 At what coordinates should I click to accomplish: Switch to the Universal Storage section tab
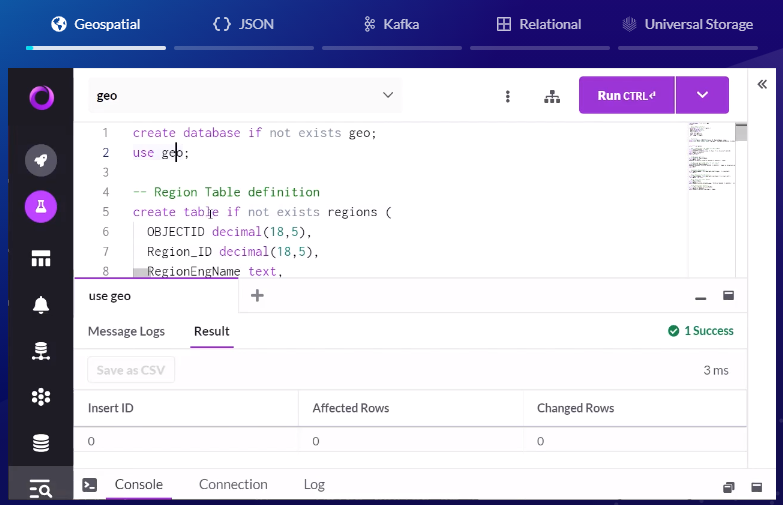tap(688, 25)
